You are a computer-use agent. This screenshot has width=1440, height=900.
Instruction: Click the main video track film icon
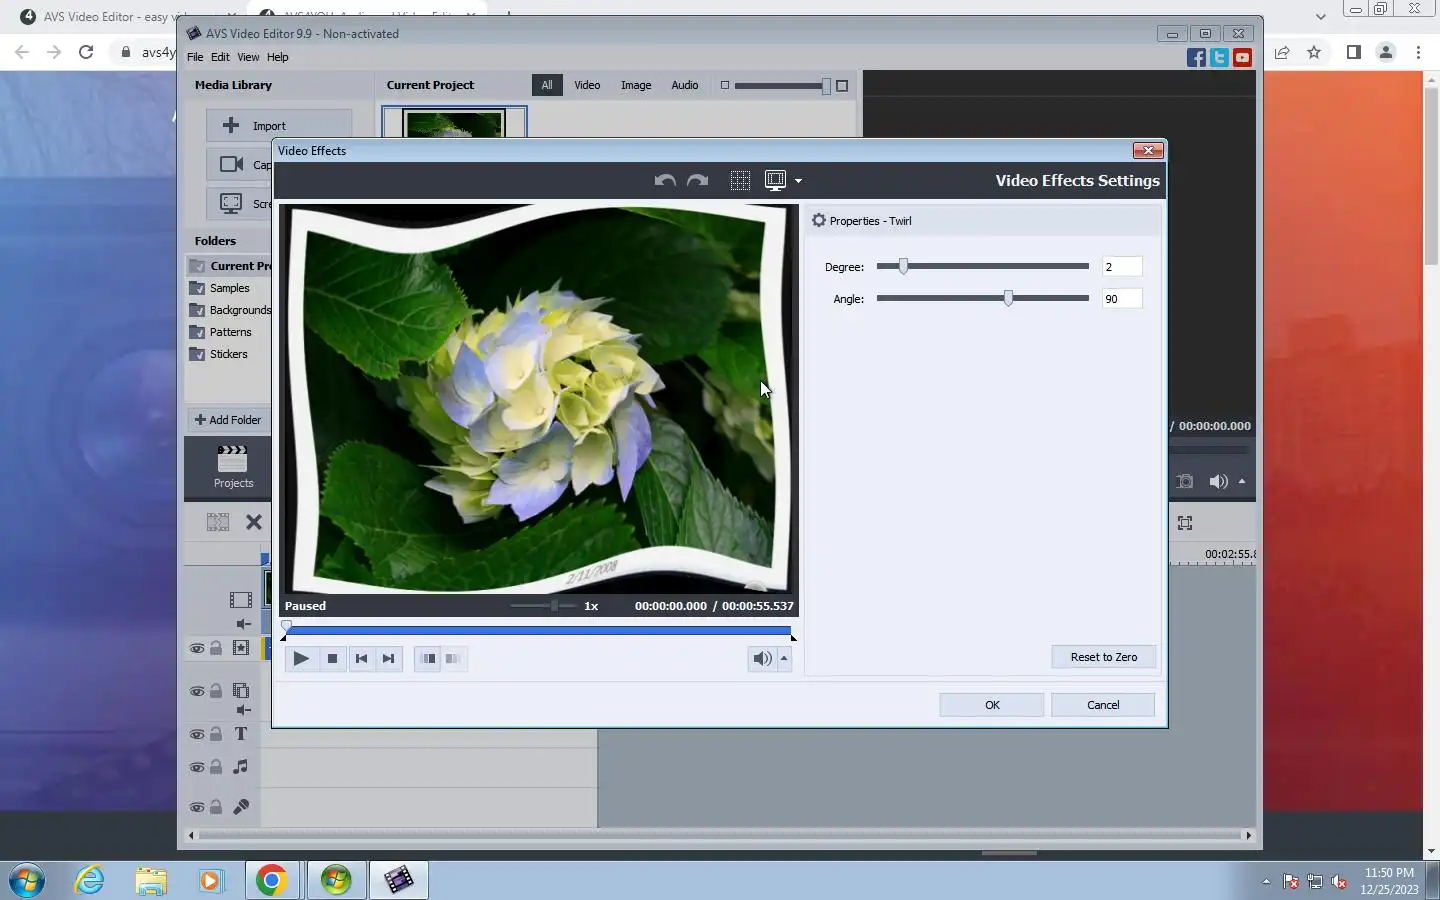tap(241, 600)
